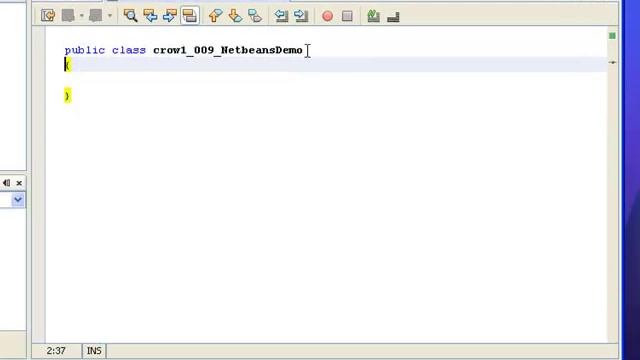Toggle the INS insert mode indicator

click(94, 351)
